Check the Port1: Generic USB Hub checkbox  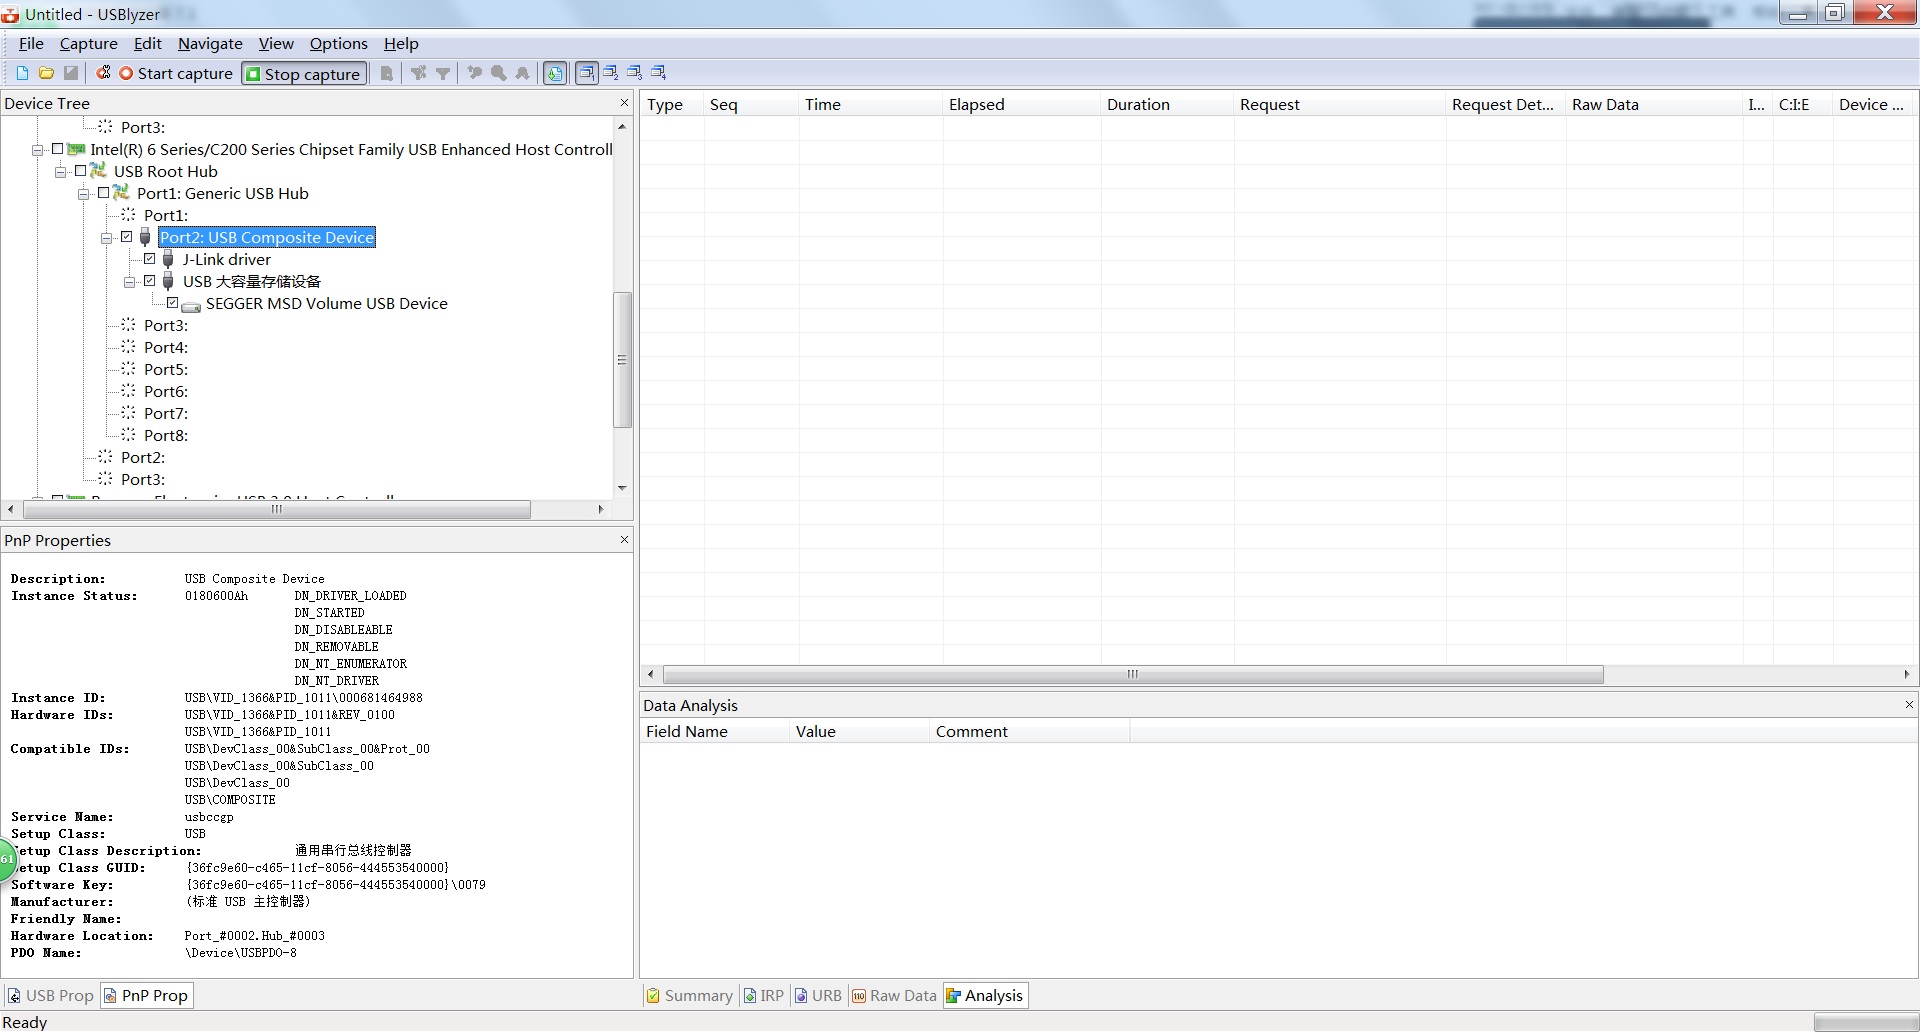pos(103,193)
